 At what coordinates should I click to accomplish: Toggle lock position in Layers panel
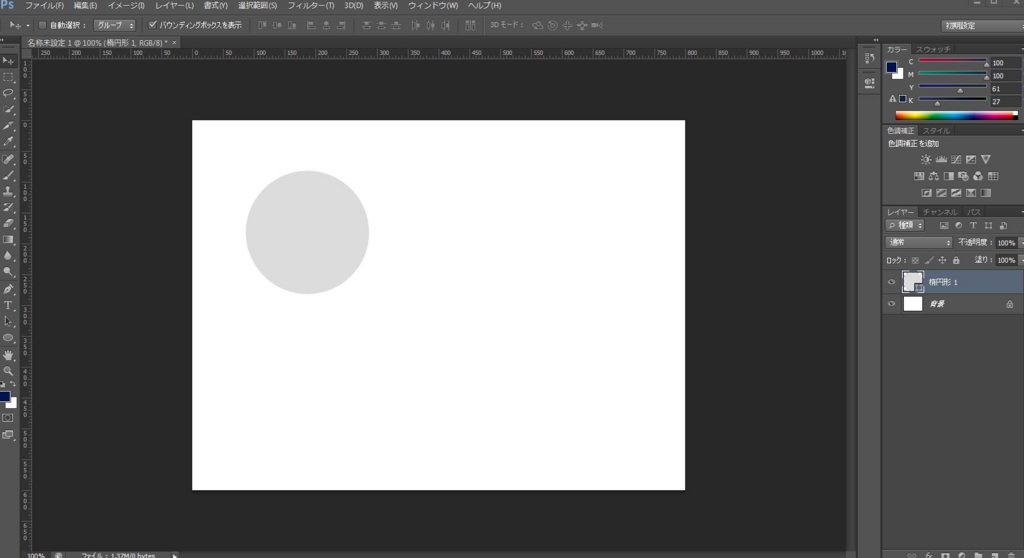pos(942,260)
